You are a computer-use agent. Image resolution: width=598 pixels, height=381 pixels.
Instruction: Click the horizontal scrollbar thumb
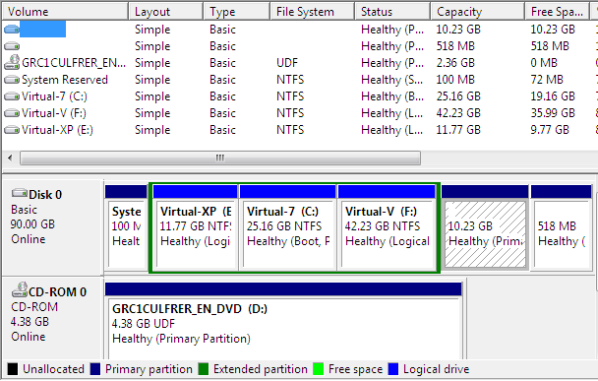pos(220,158)
